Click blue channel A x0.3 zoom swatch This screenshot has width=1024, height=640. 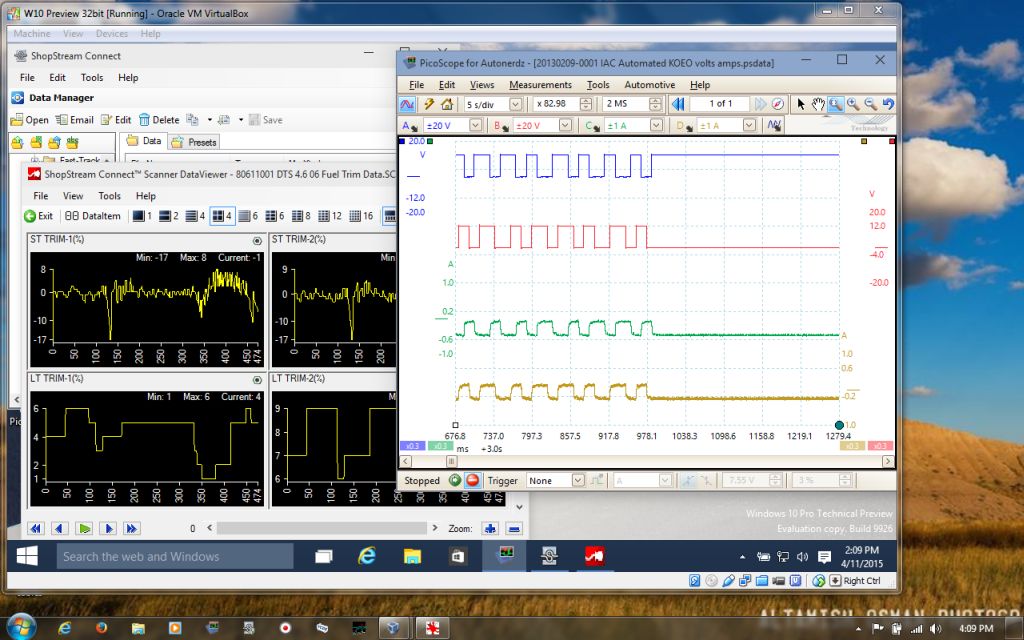413,445
